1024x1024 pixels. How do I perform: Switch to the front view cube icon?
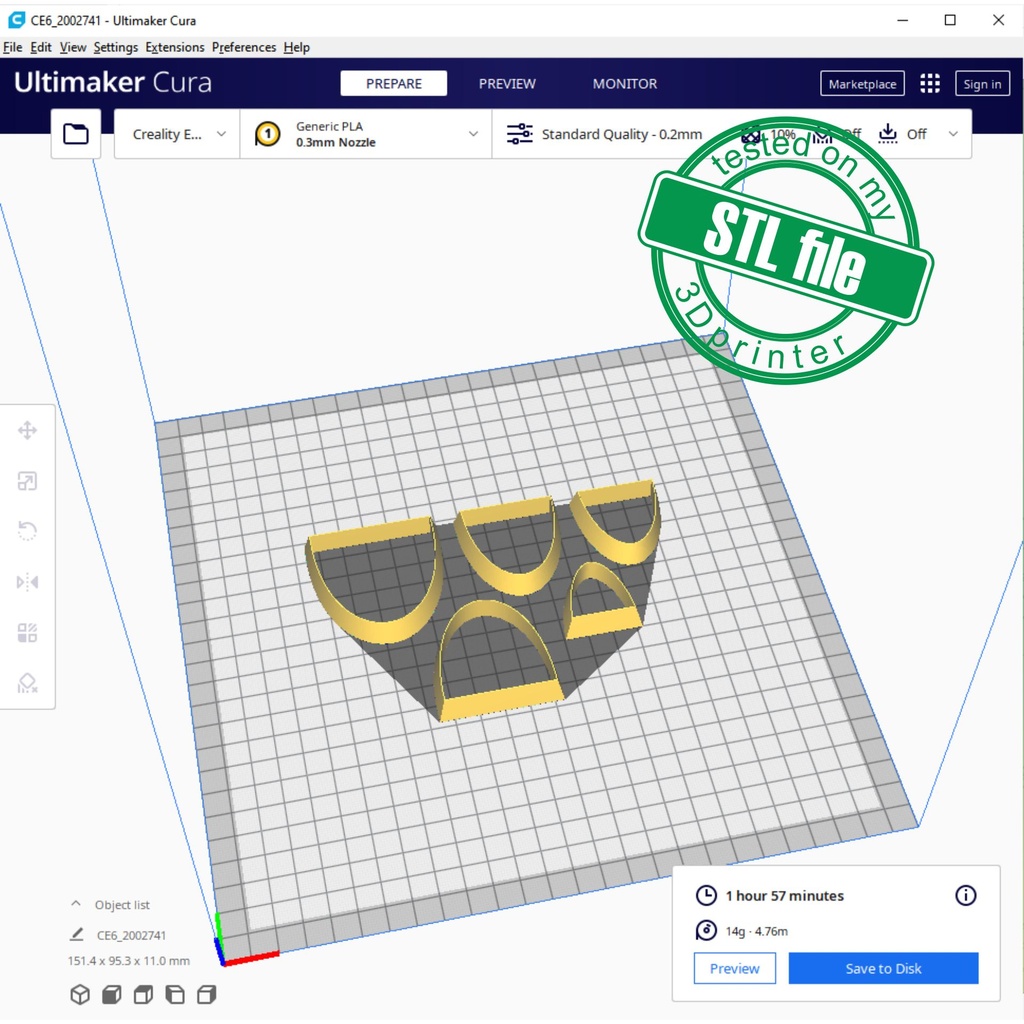(112, 994)
